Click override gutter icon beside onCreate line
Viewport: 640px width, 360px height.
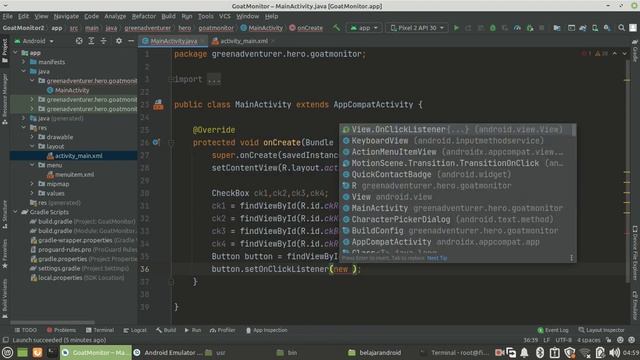(156, 142)
